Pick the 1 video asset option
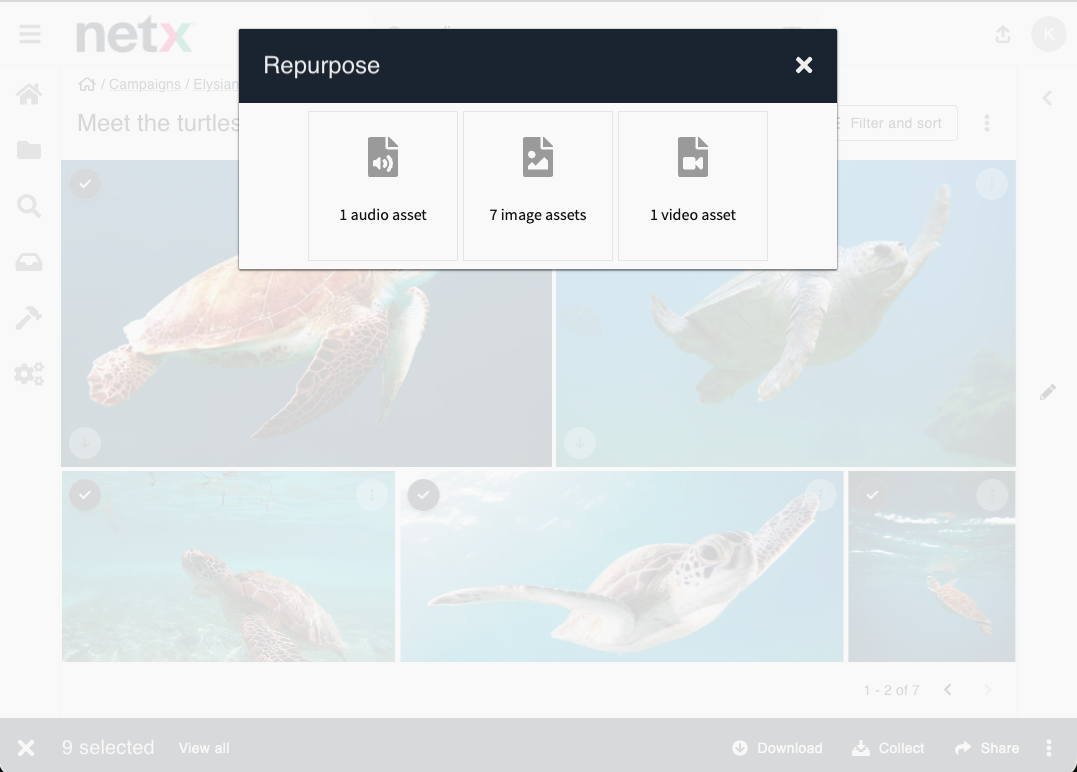 point(693,185)
